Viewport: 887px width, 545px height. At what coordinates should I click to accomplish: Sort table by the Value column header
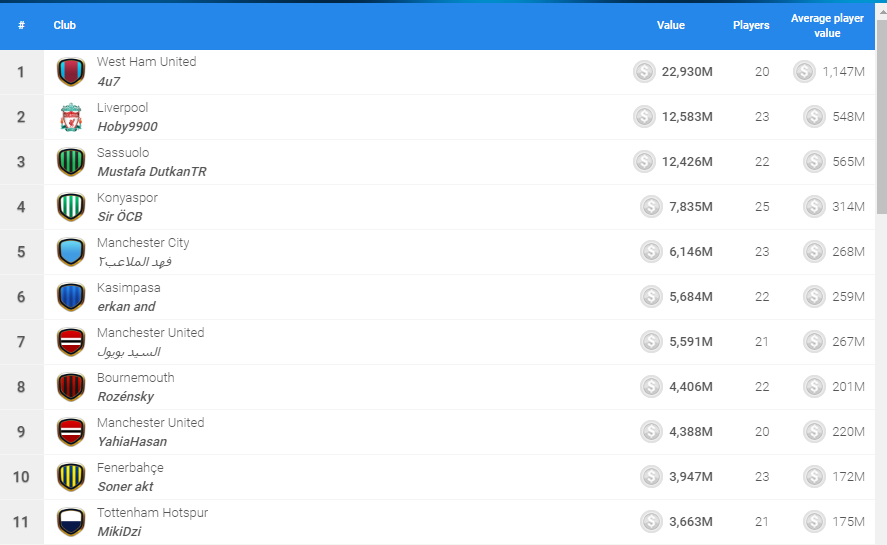[671, 25]
